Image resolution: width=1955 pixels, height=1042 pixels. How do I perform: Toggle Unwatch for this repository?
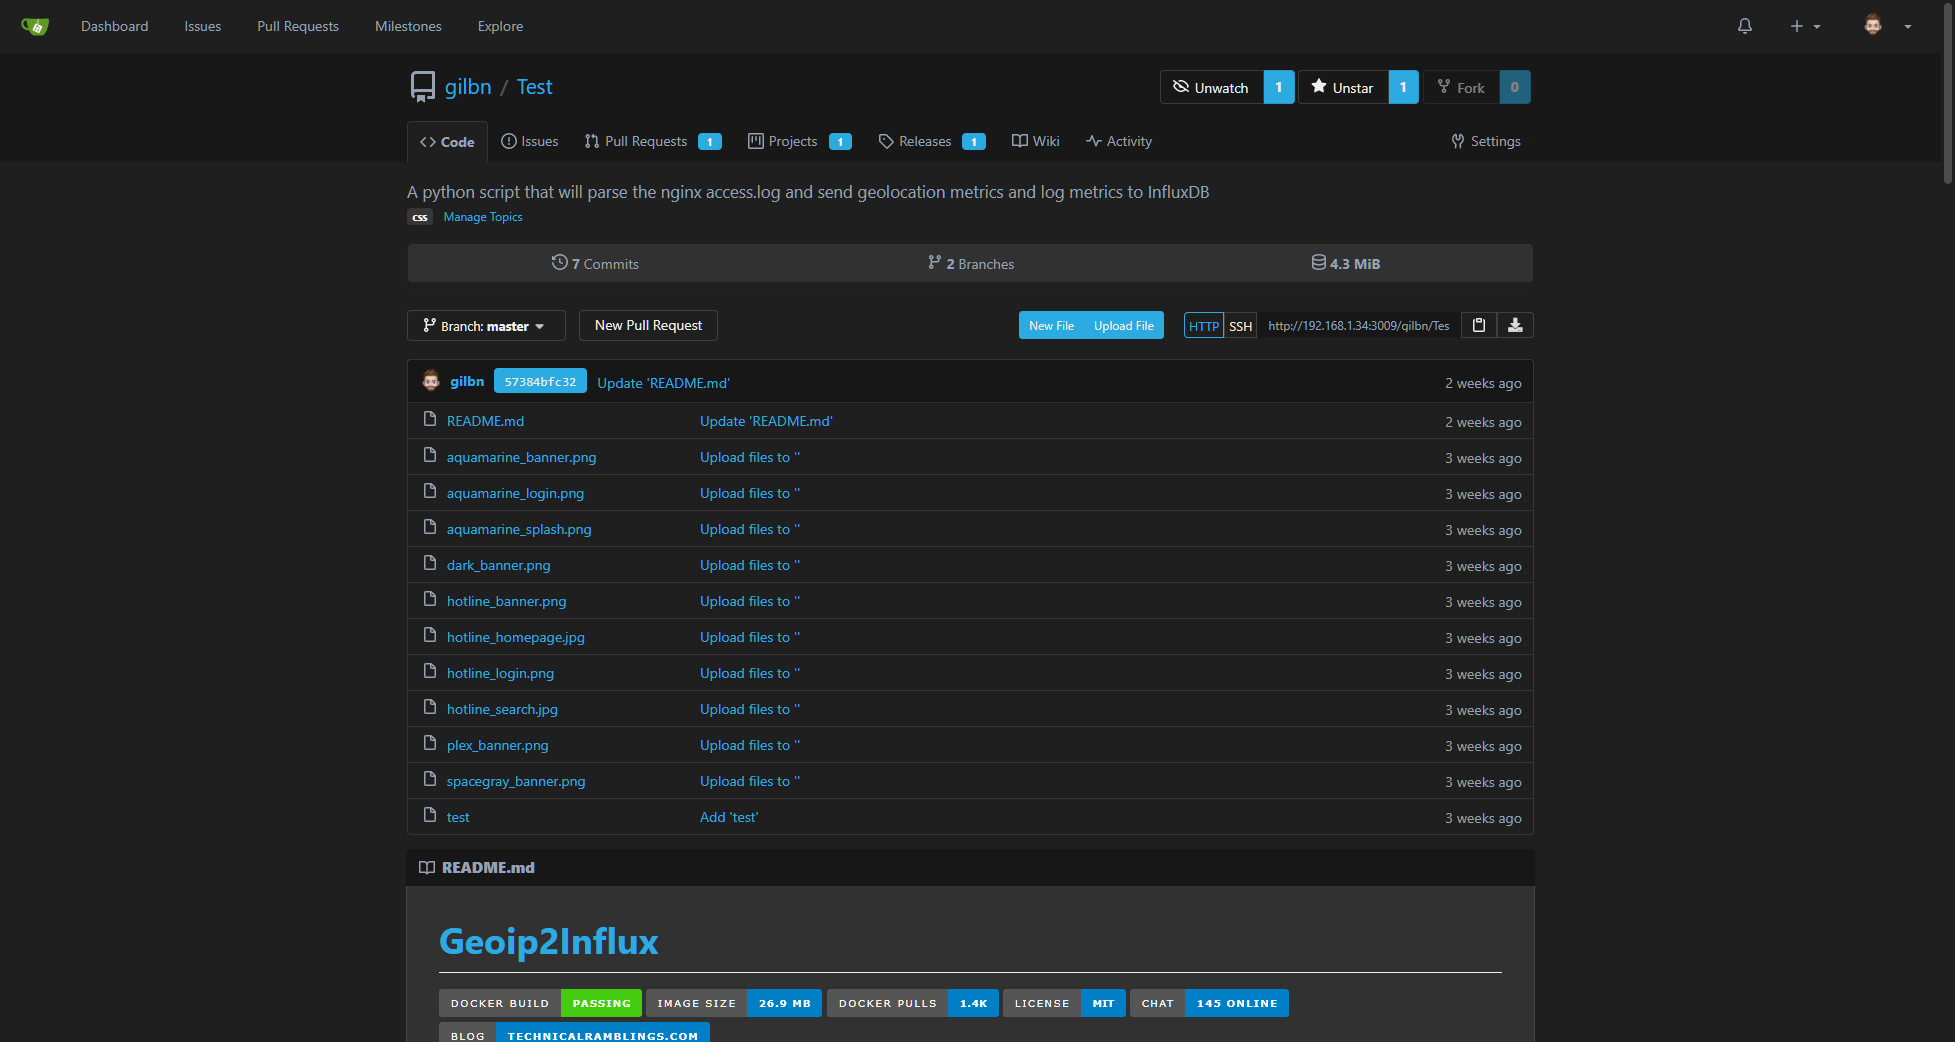point(1211,87)
